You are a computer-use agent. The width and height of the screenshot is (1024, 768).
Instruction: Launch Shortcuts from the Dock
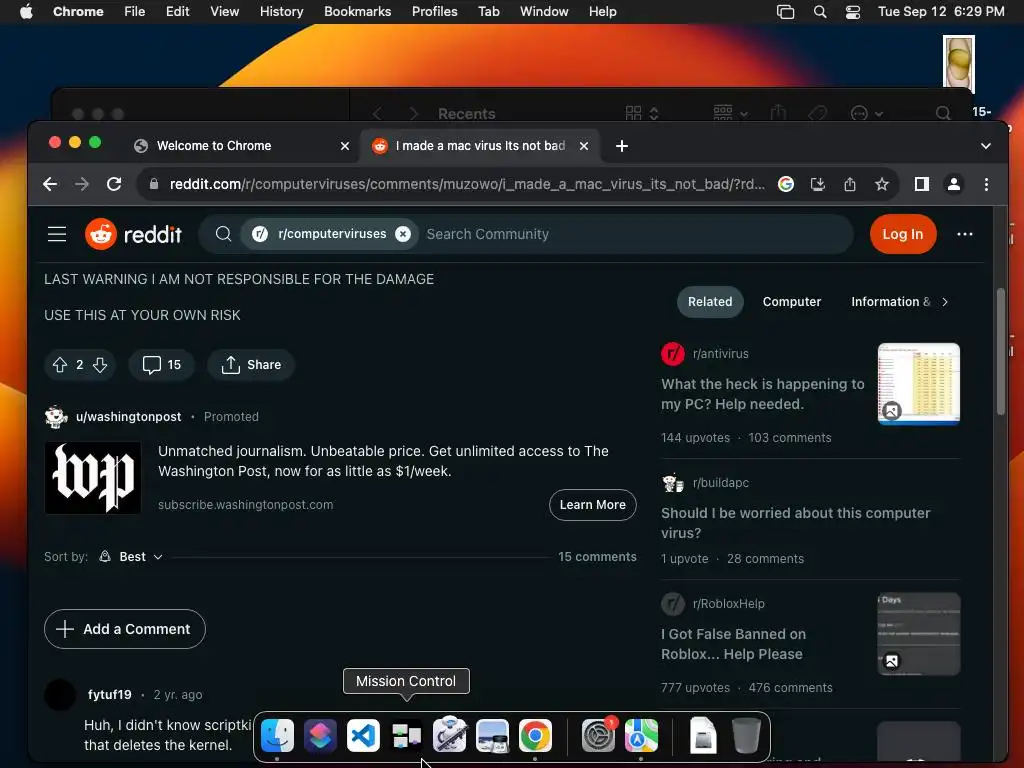click(320, 735)
